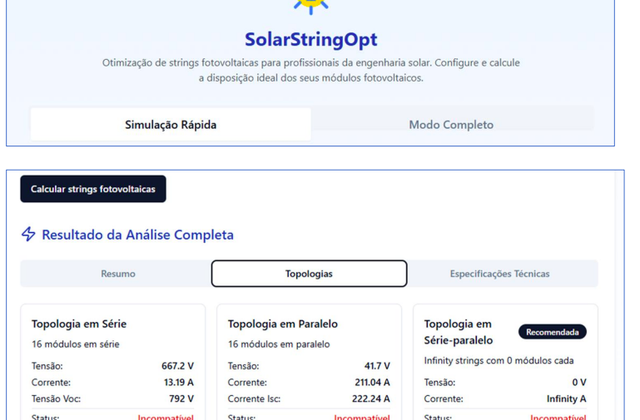The height and width of the screenshot is (420, 640).
Task: Click the lightning bolt icon beside Resultado
Action: [29, 234]
